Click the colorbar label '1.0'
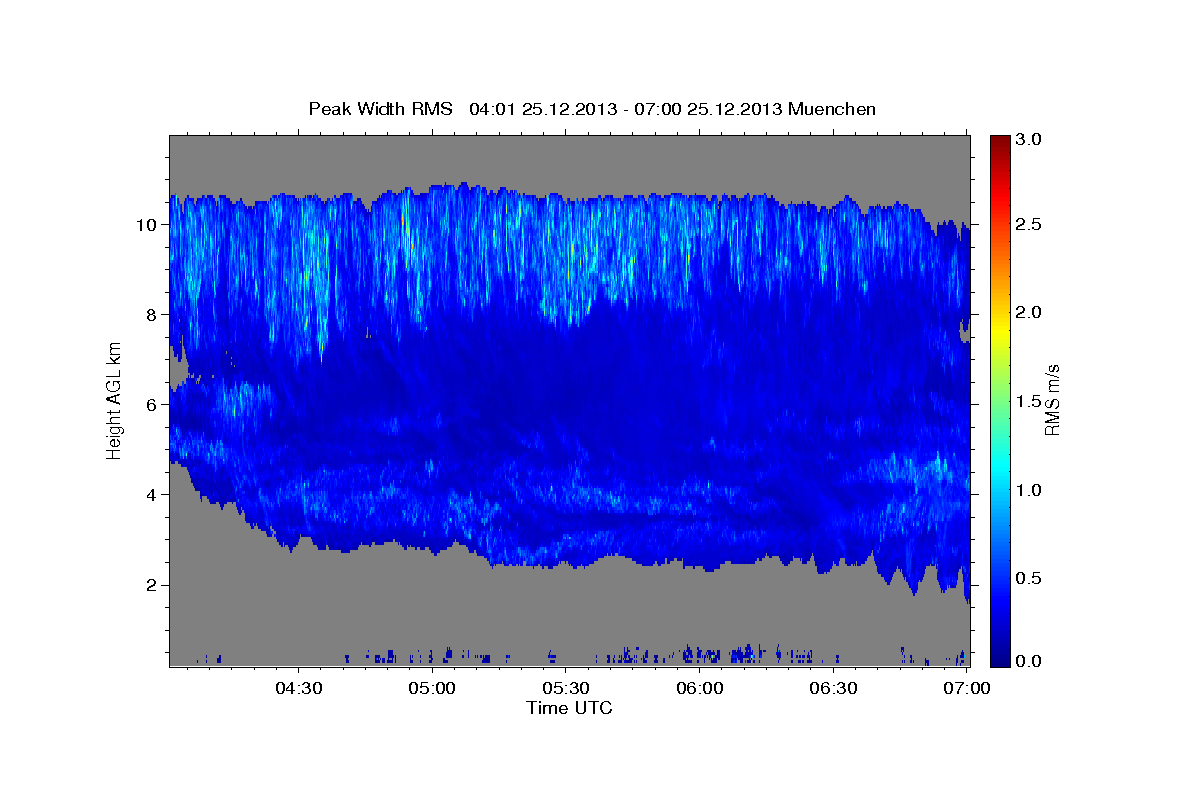1200x800 pixels. tap(1029, 490)
